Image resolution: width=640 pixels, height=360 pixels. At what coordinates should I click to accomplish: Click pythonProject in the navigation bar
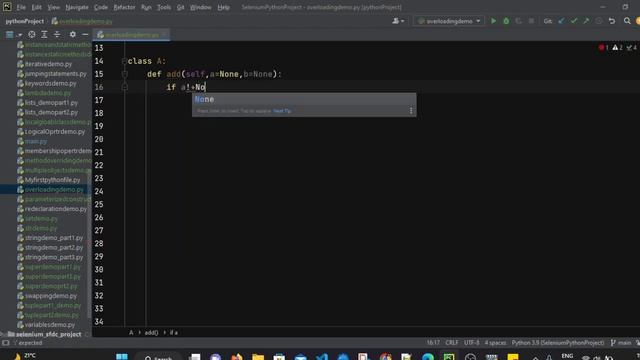[24, 21]
